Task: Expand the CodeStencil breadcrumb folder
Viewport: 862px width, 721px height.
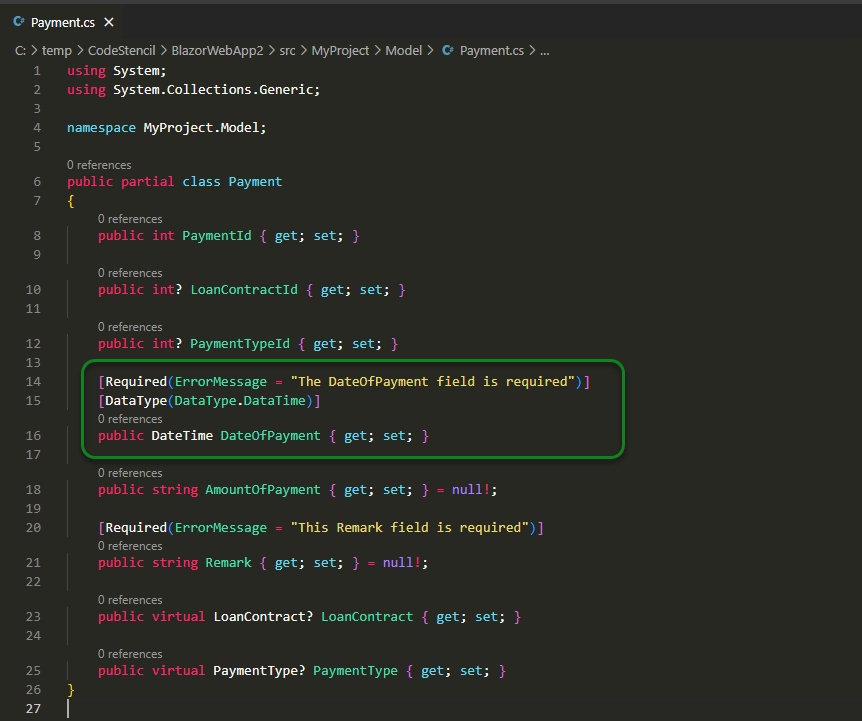Action: coord(122,50)
